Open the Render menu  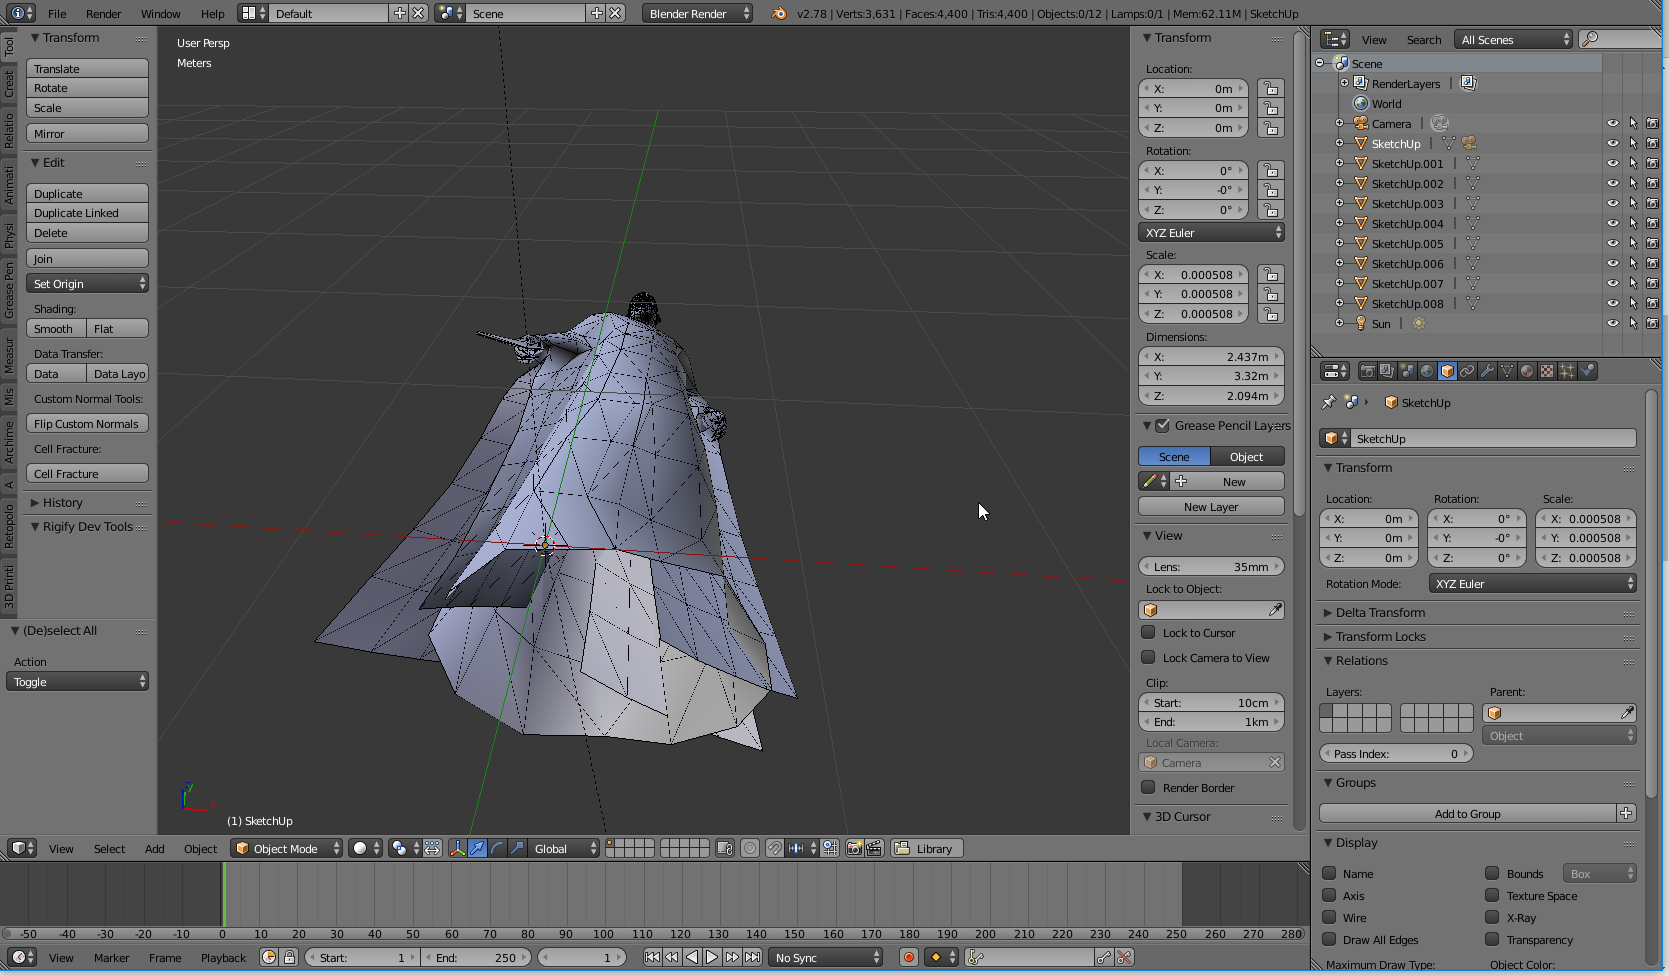(x=103, y=13)
